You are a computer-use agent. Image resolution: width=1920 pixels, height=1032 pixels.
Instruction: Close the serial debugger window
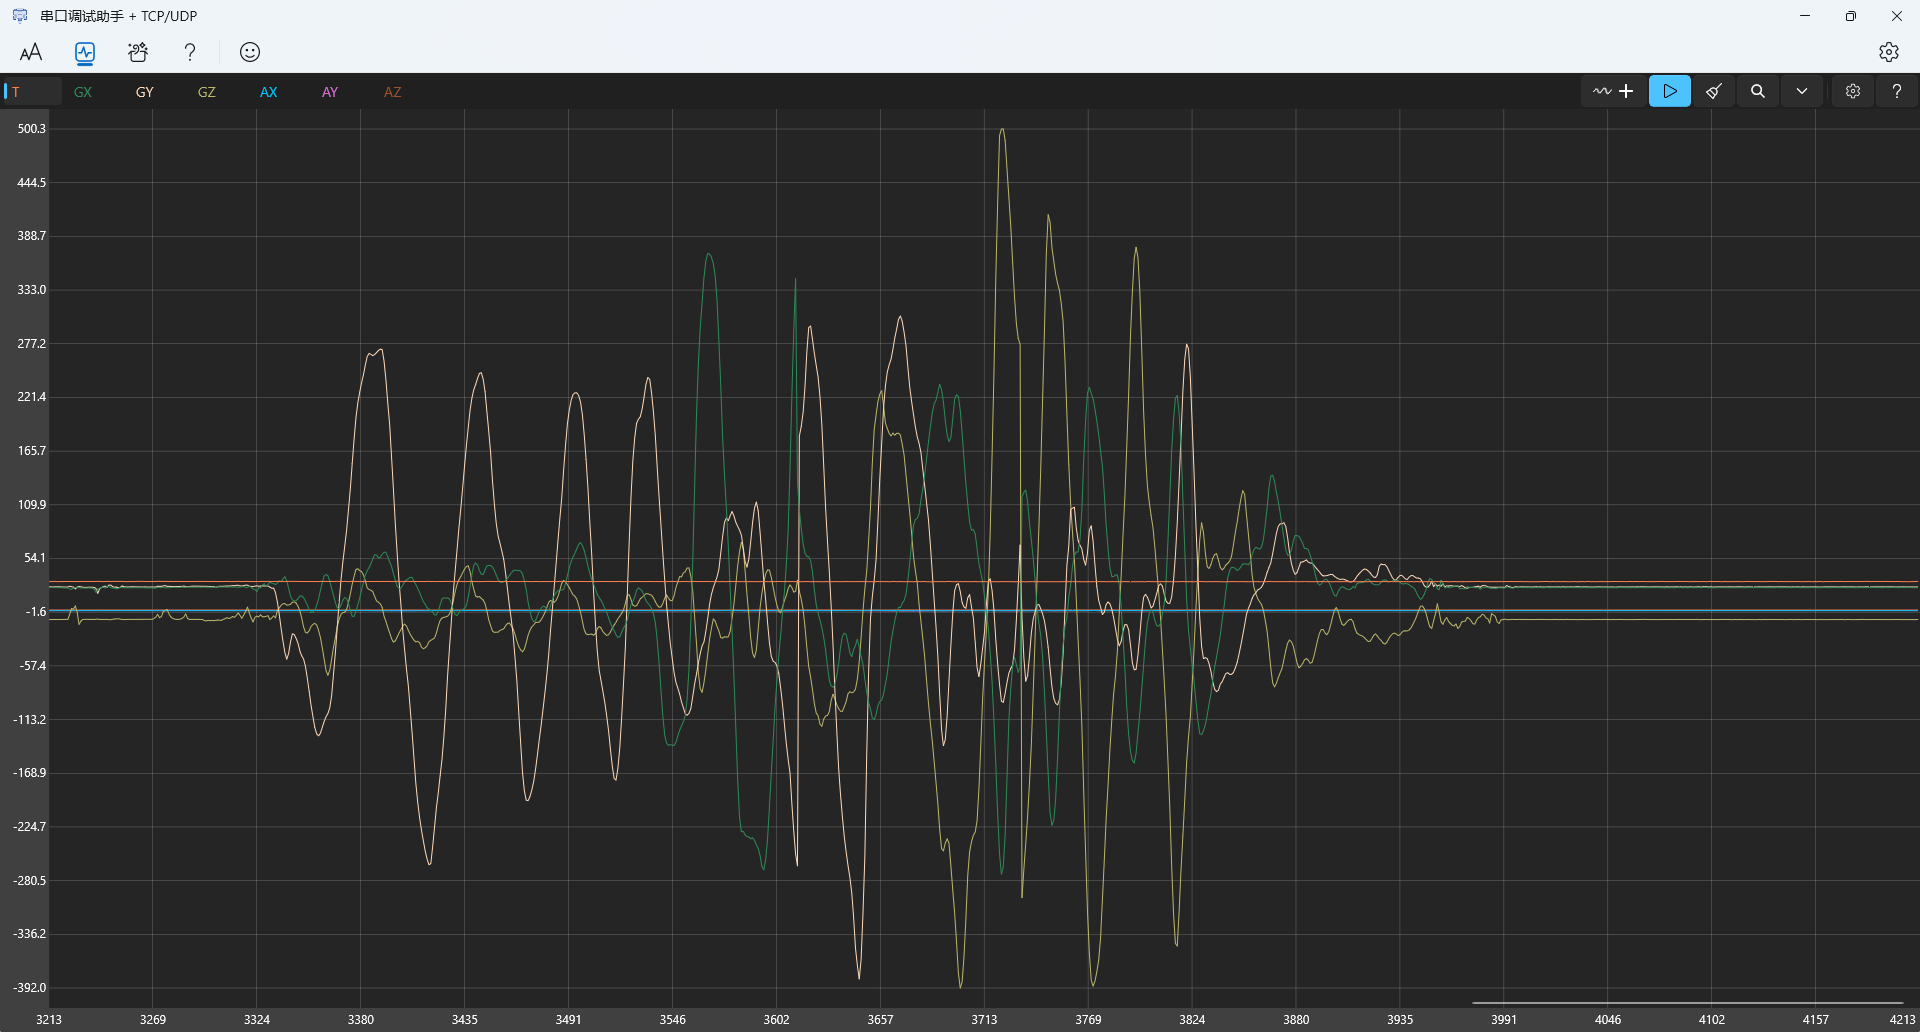1897,16
